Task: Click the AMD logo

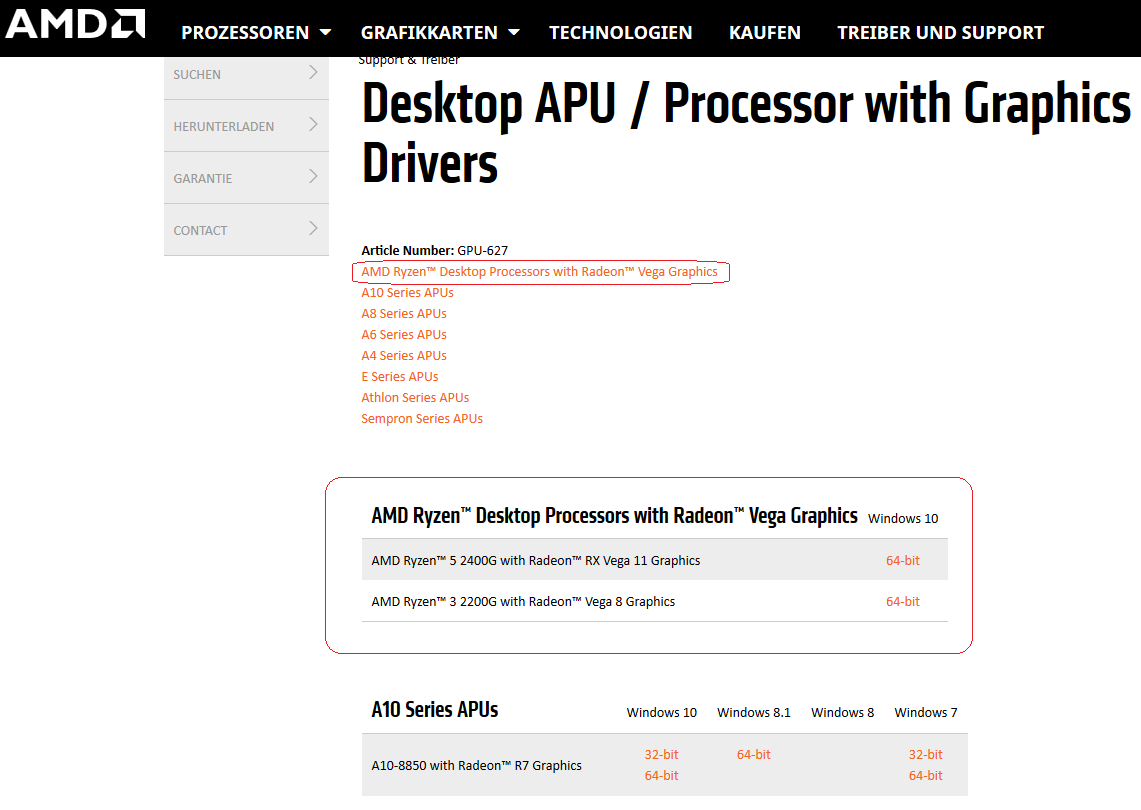Action: (76, 24)
